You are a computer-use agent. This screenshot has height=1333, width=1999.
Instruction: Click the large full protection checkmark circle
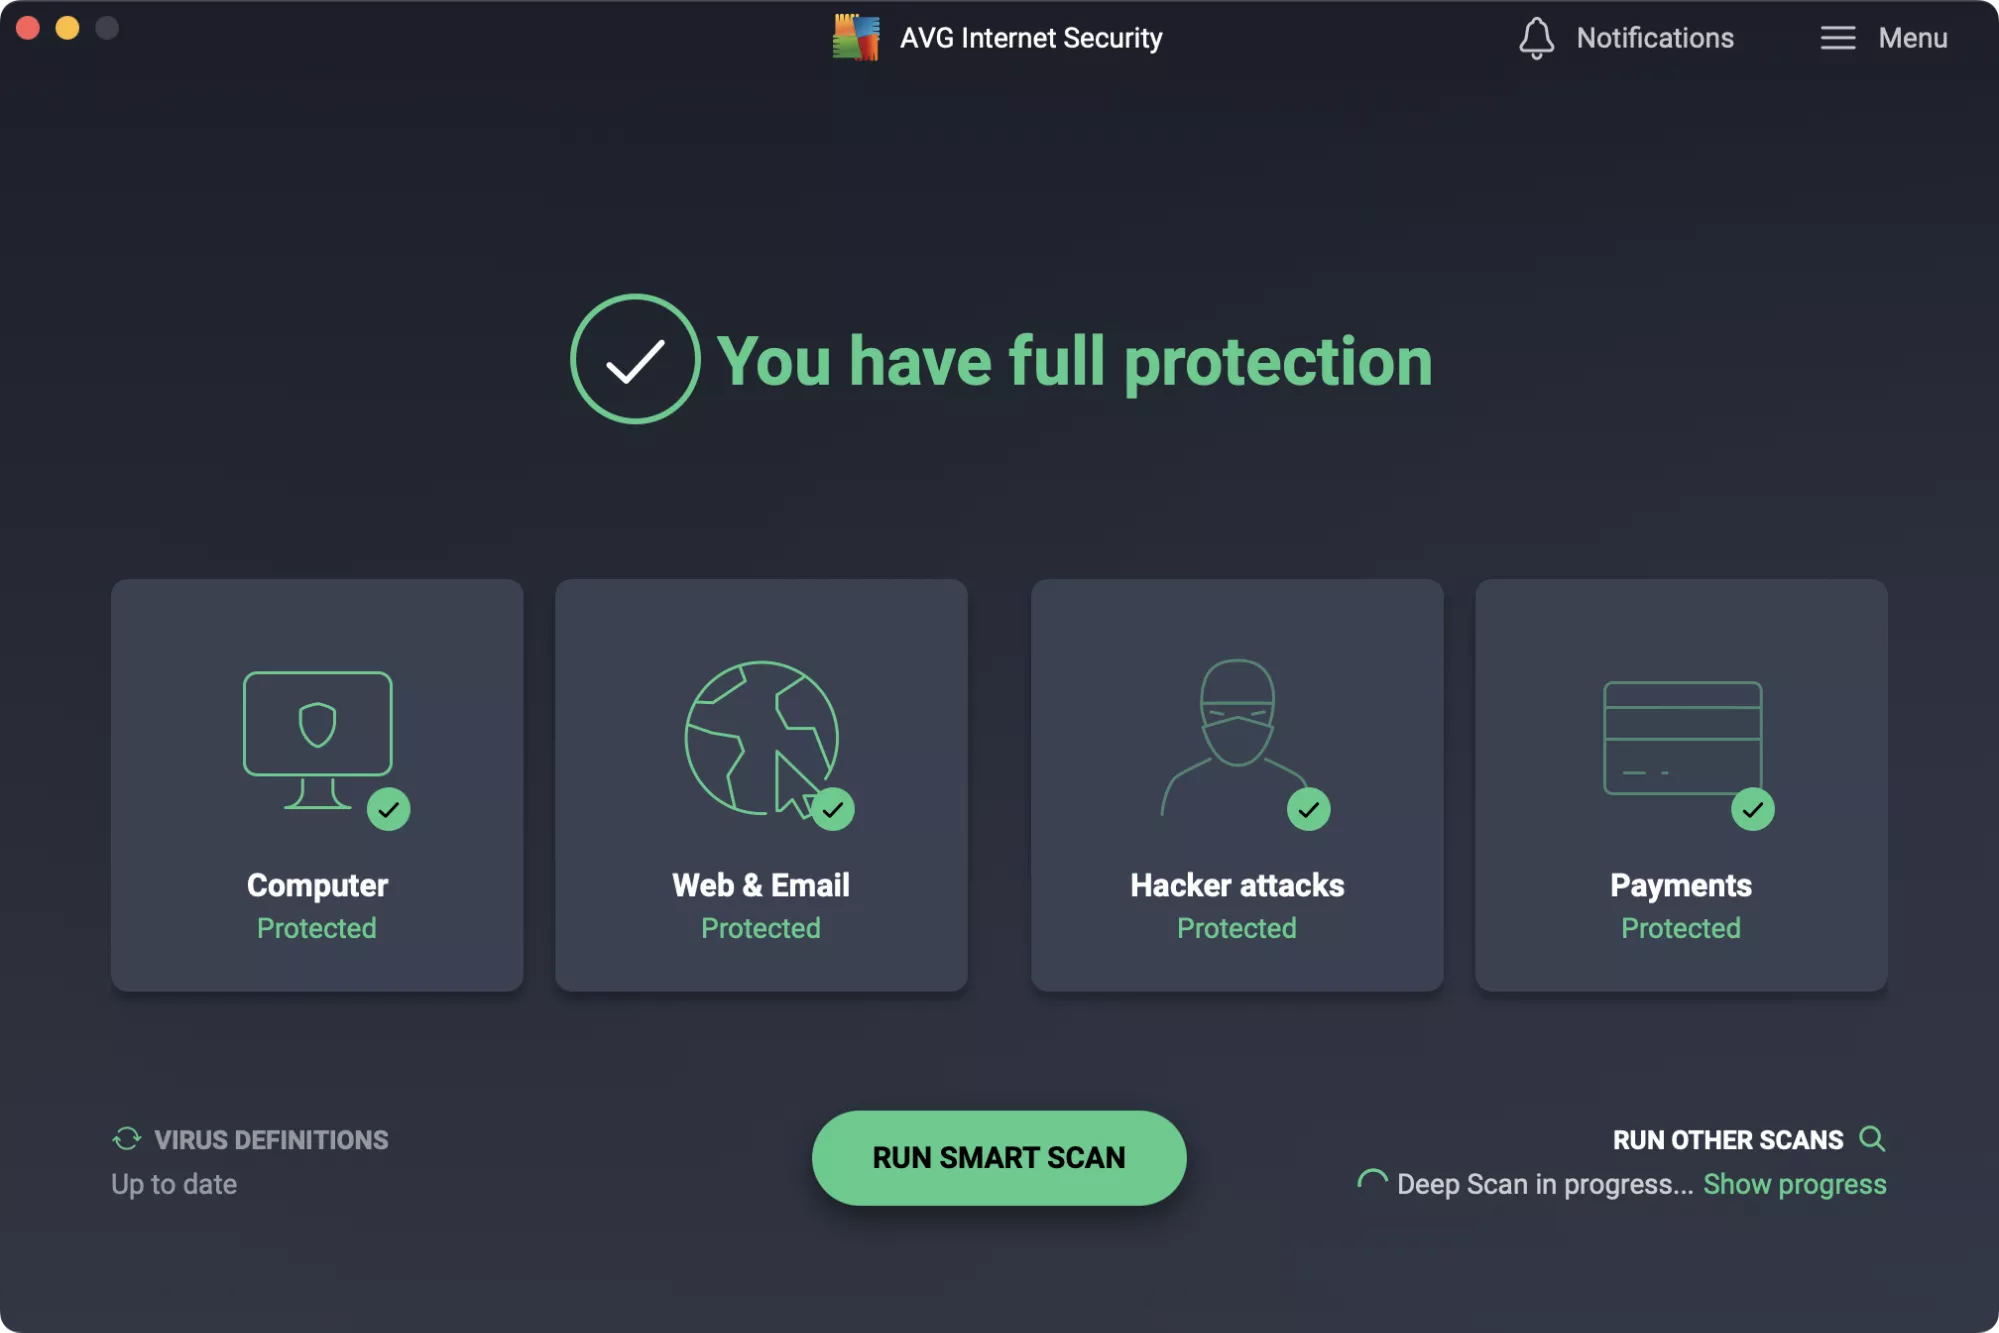635,359
